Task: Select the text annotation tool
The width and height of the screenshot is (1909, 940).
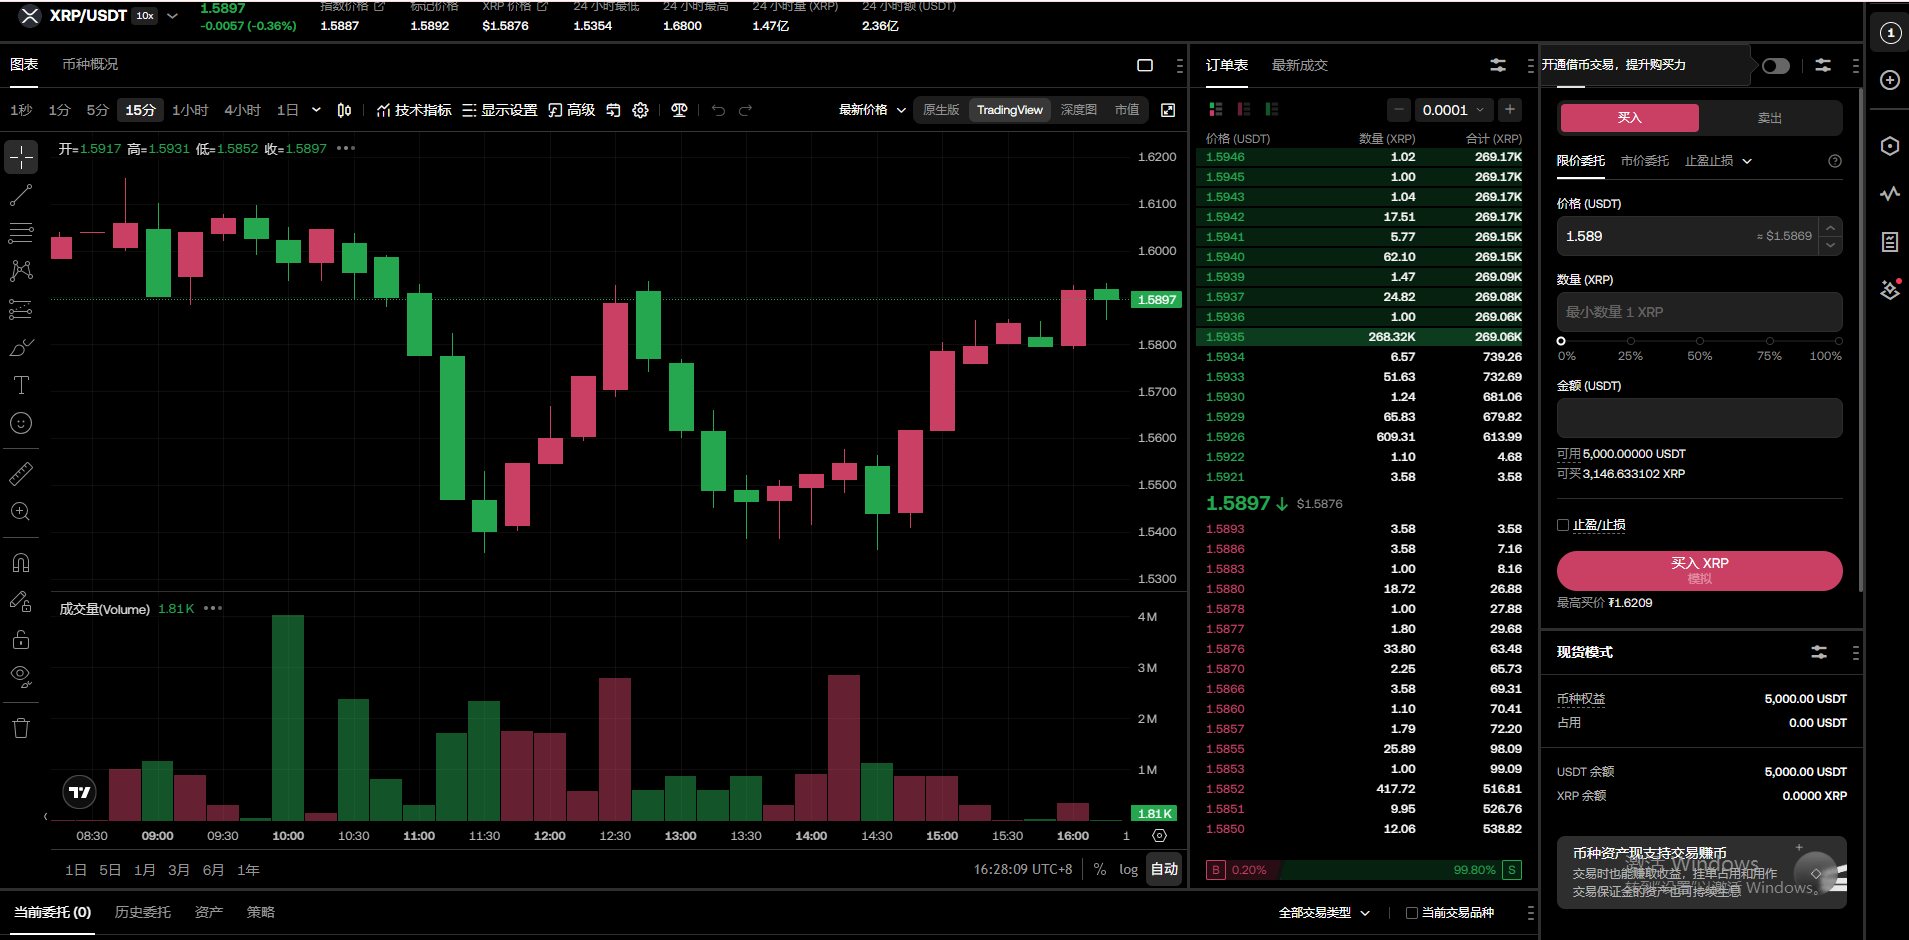Action: (21, 385)
